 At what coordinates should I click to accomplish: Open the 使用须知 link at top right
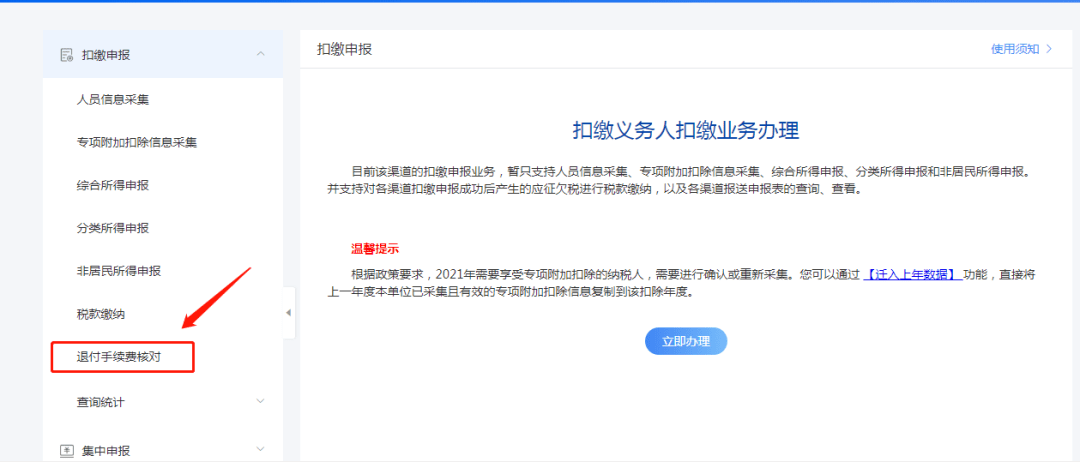tap(1014, 48)
